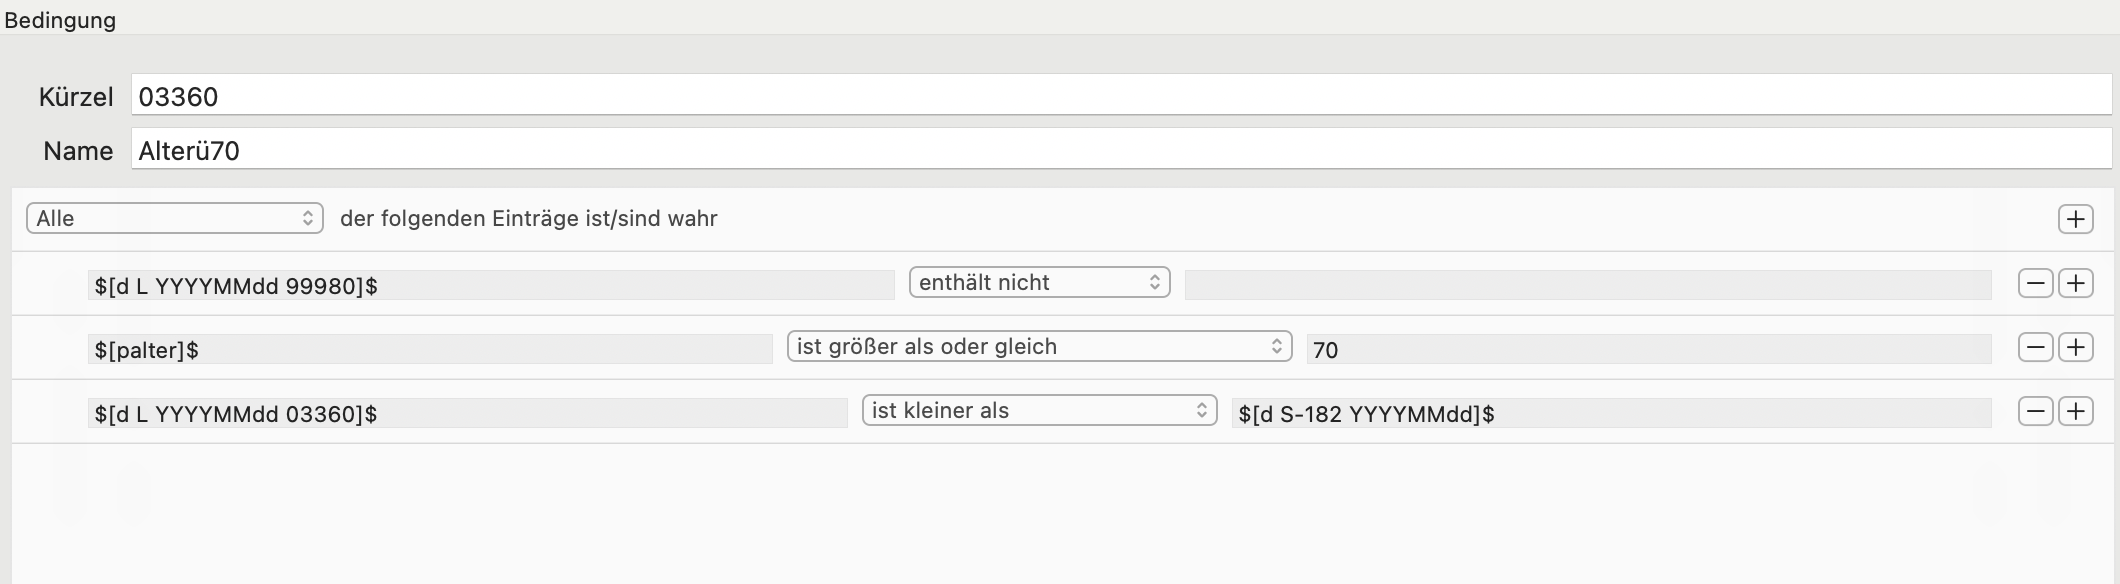Screen dimensions: 2120x584
Task: Add a row after the 03360 date condition
Action: [x=2076, y=411]
